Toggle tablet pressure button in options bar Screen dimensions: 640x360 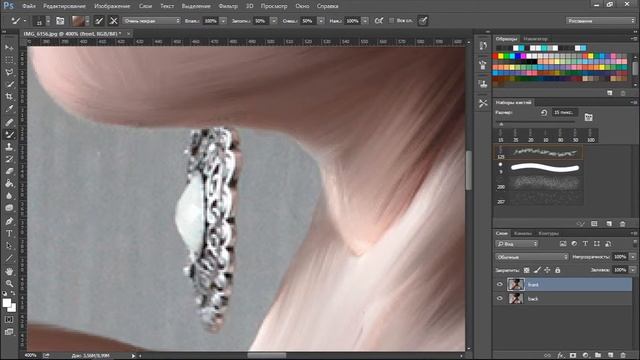click(423, 21)
